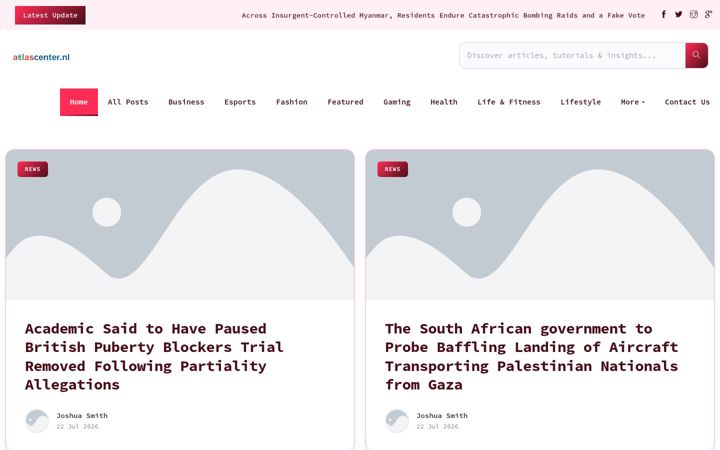
Task: Open the Google Plus social icon
Action: coord(708,15)
